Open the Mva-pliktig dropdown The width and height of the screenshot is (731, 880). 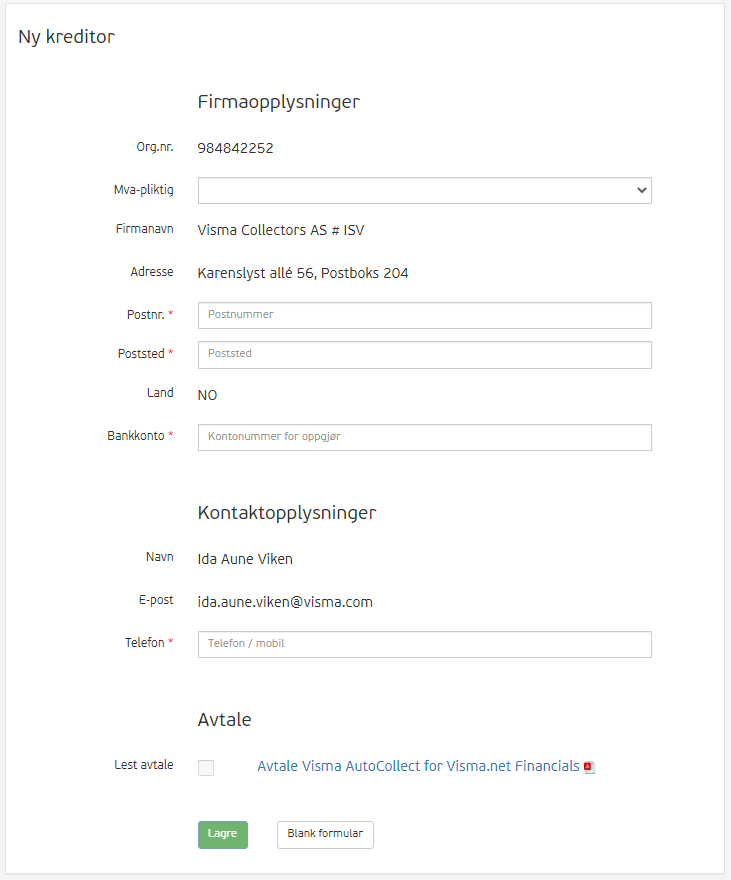pos(425,190)
